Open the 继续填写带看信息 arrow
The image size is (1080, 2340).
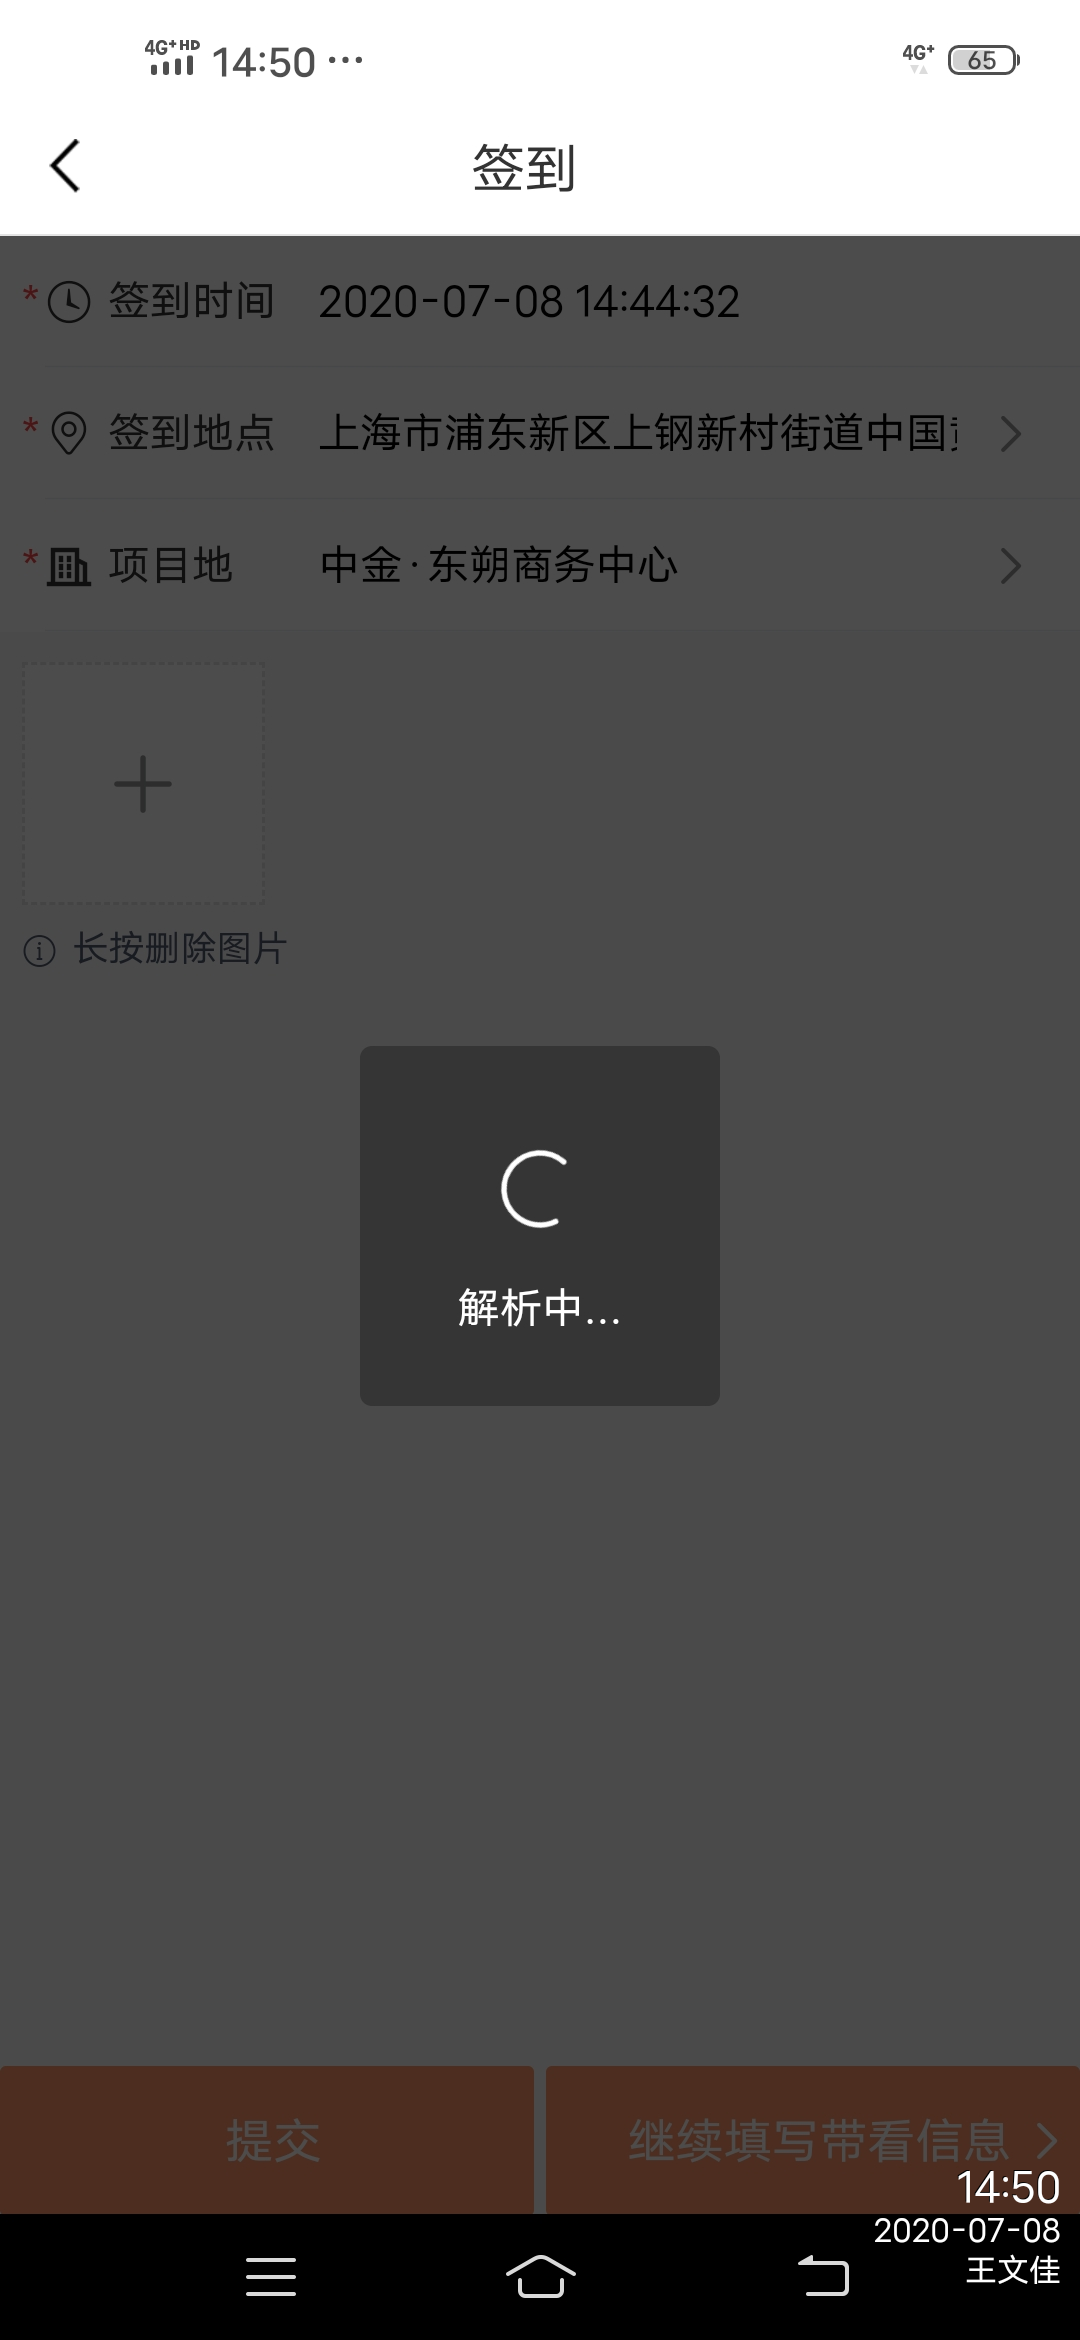coord(1046,2140)
